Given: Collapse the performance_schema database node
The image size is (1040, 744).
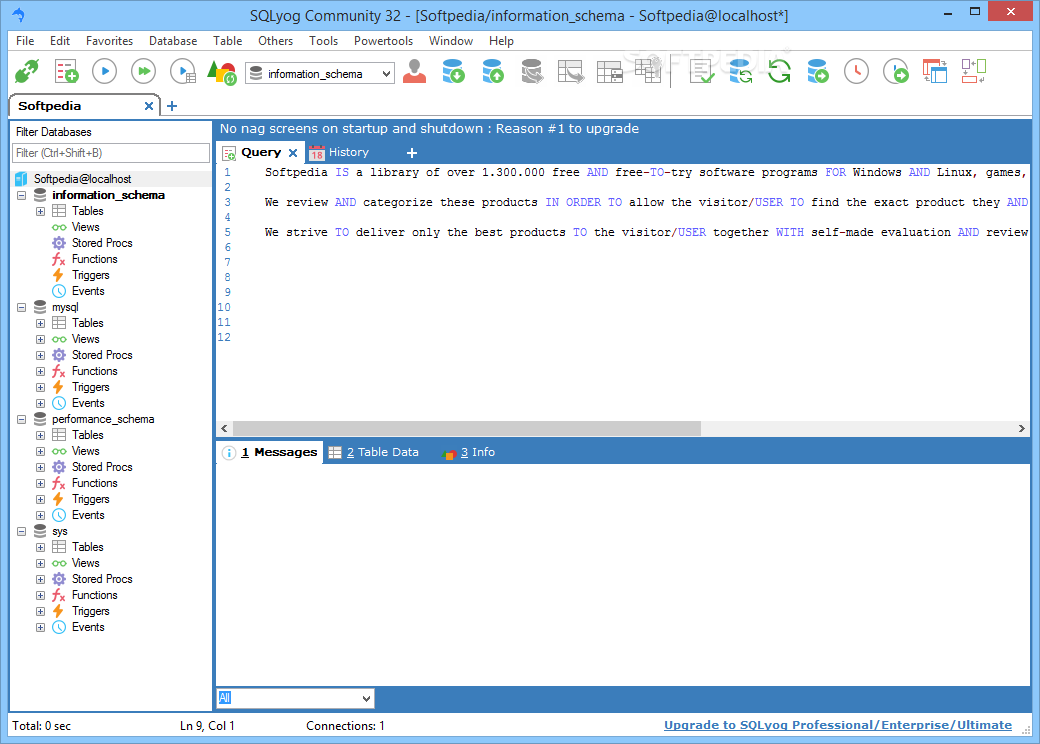Looking at the screenshot, I should [22, 420].
